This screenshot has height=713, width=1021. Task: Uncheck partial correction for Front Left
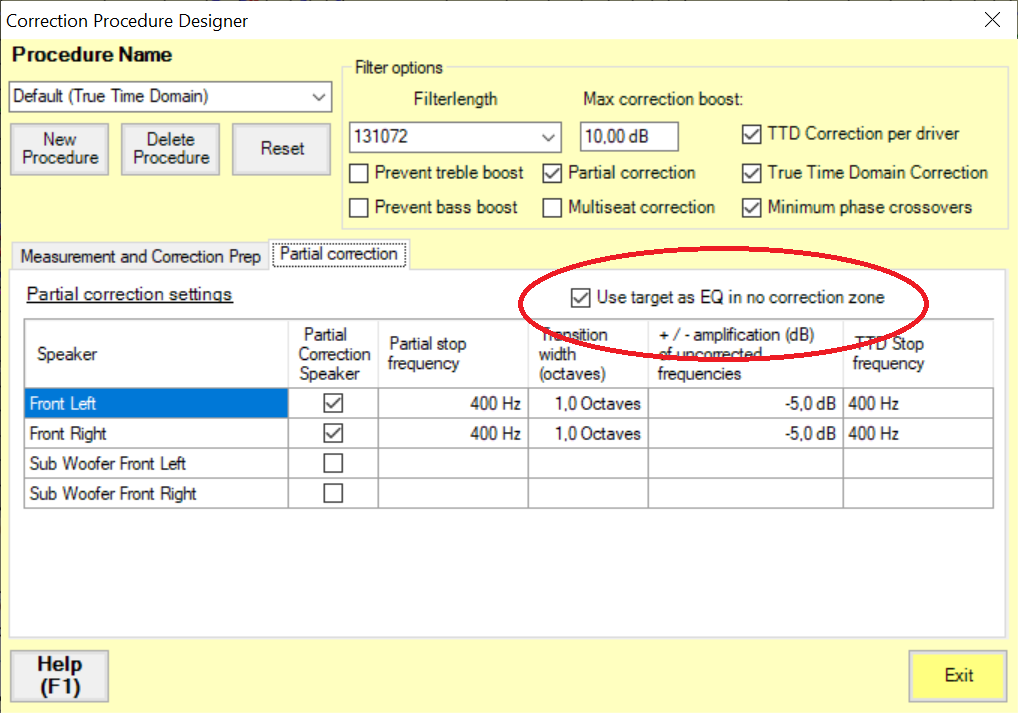click(x=333, y=404)
